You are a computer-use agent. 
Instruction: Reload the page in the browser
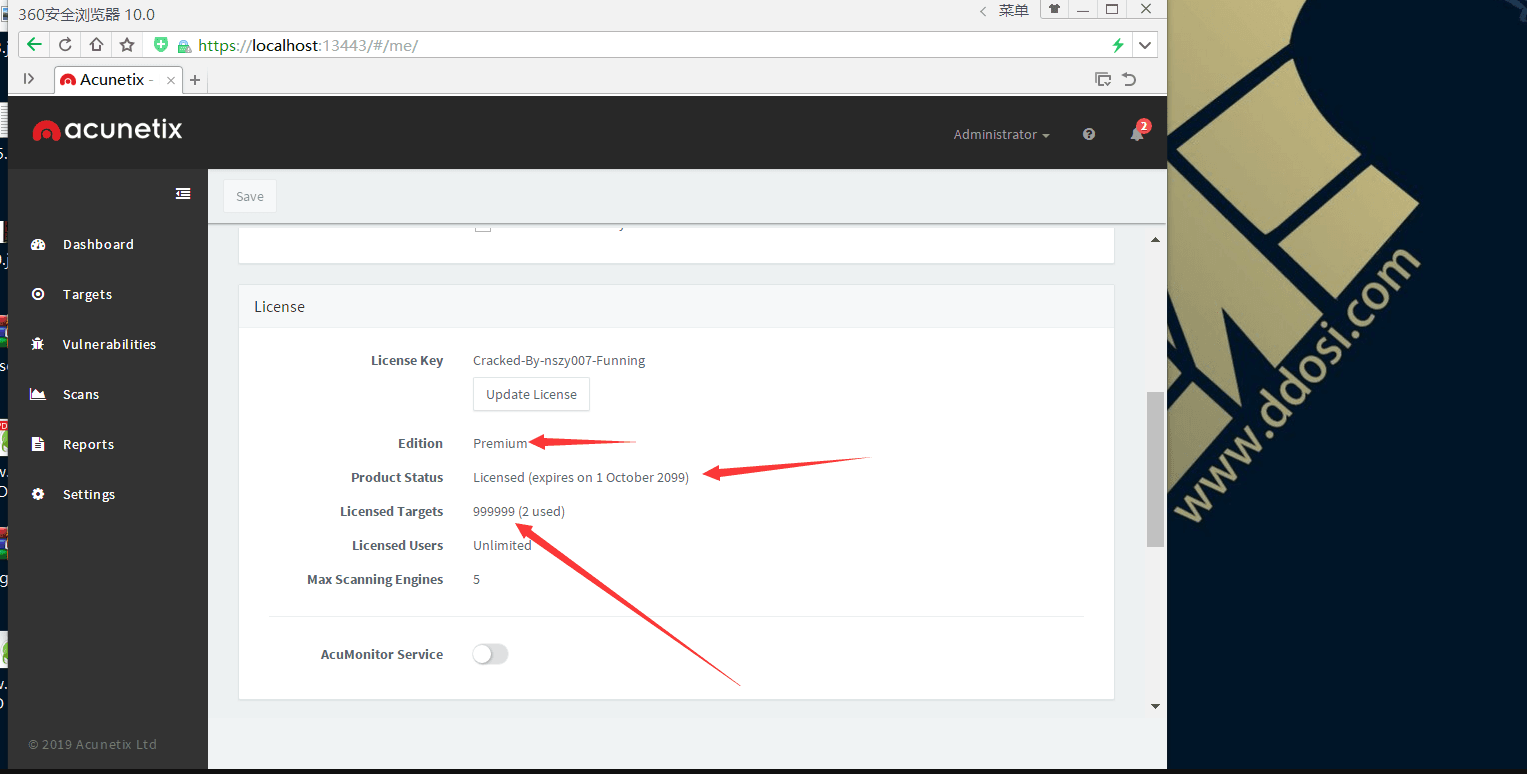click(65, 45)
